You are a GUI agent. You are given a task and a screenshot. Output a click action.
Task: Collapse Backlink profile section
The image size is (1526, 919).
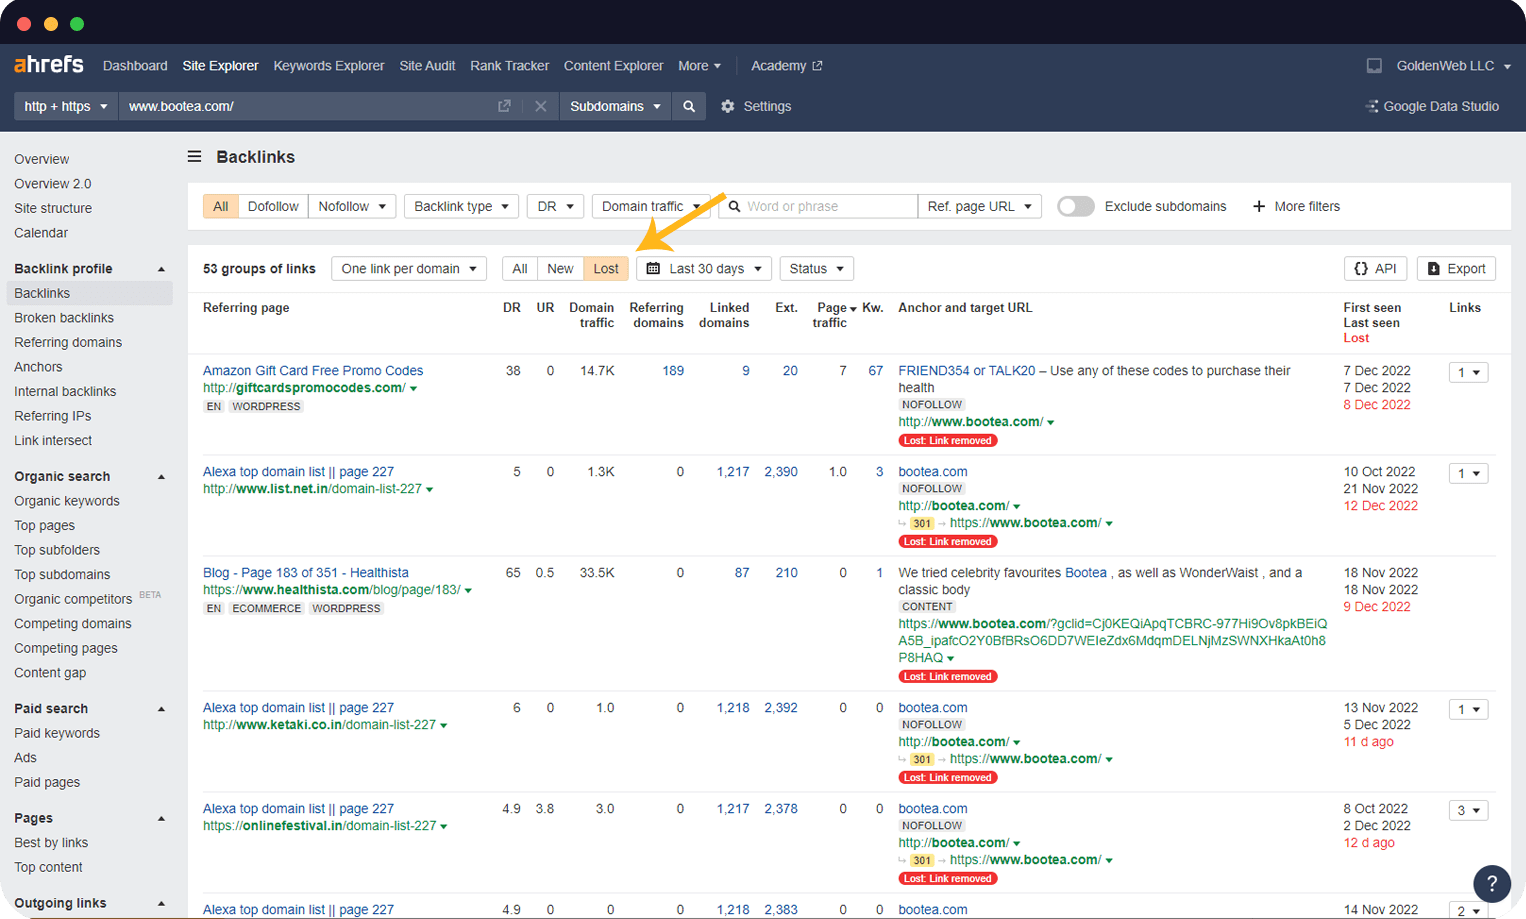(161, 269)
